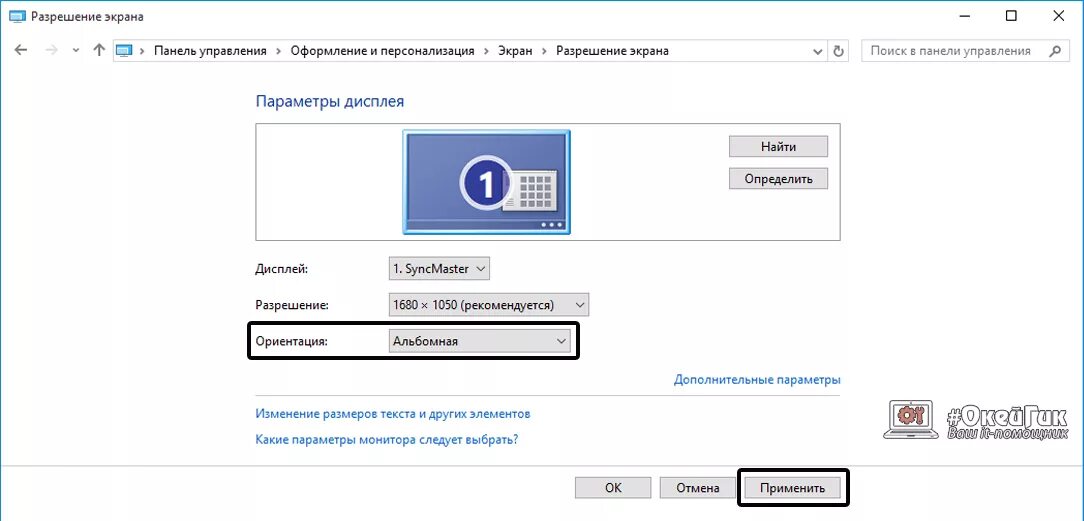Click the monitor icon in address bar
The width and height of the screenshot is (1084, 521).
pos(124,50)
